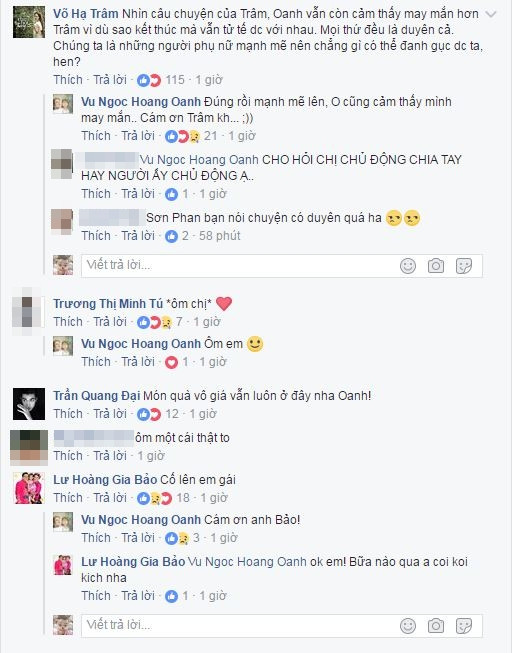This screenshot has width=512, height=653.
Task: Focus the first "Viết trả lời..." input field
Action: click(282, 266)
